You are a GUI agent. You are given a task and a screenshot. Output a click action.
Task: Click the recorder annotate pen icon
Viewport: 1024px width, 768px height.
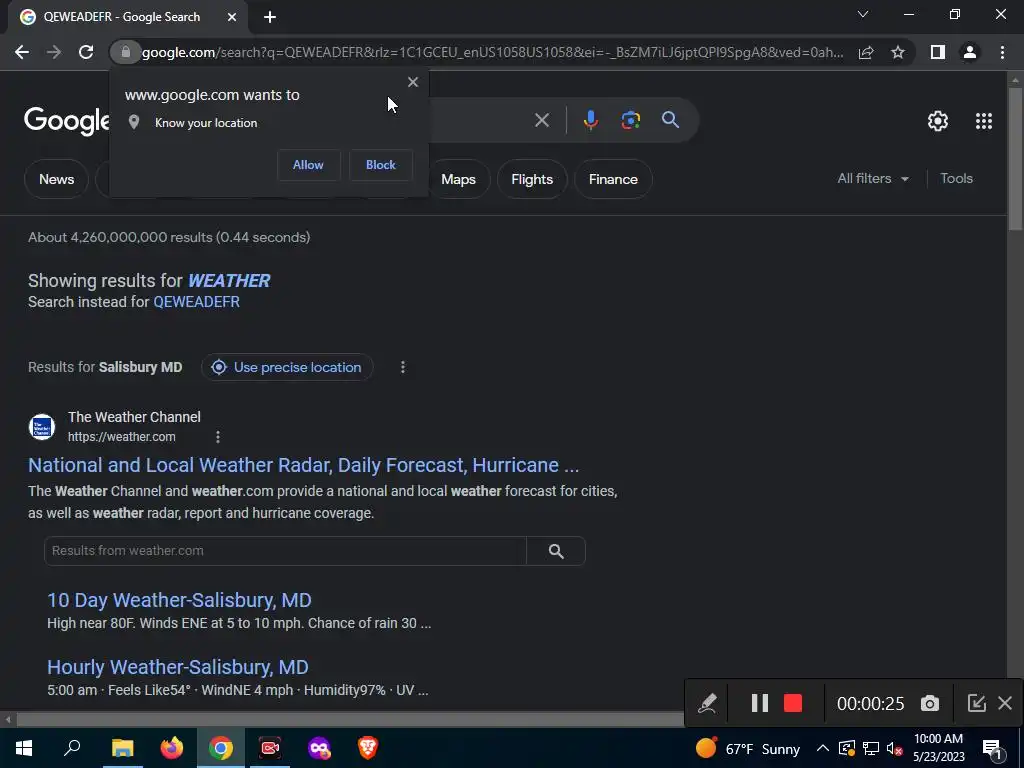click(x=707, y=703)
